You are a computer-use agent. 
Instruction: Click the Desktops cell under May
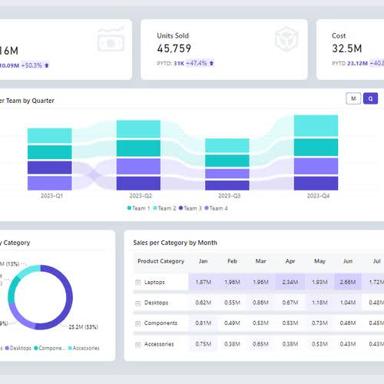320,303
